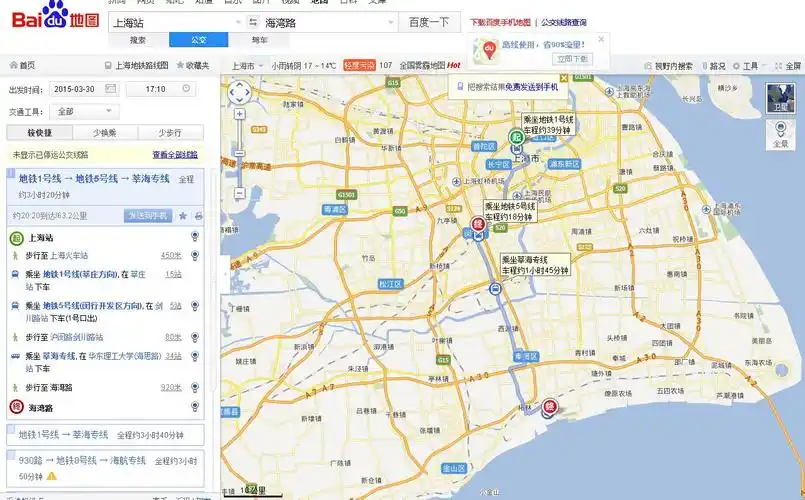Close the send-to-phone tooltip on the map
The image size is (805, 500).
point(564,78)
